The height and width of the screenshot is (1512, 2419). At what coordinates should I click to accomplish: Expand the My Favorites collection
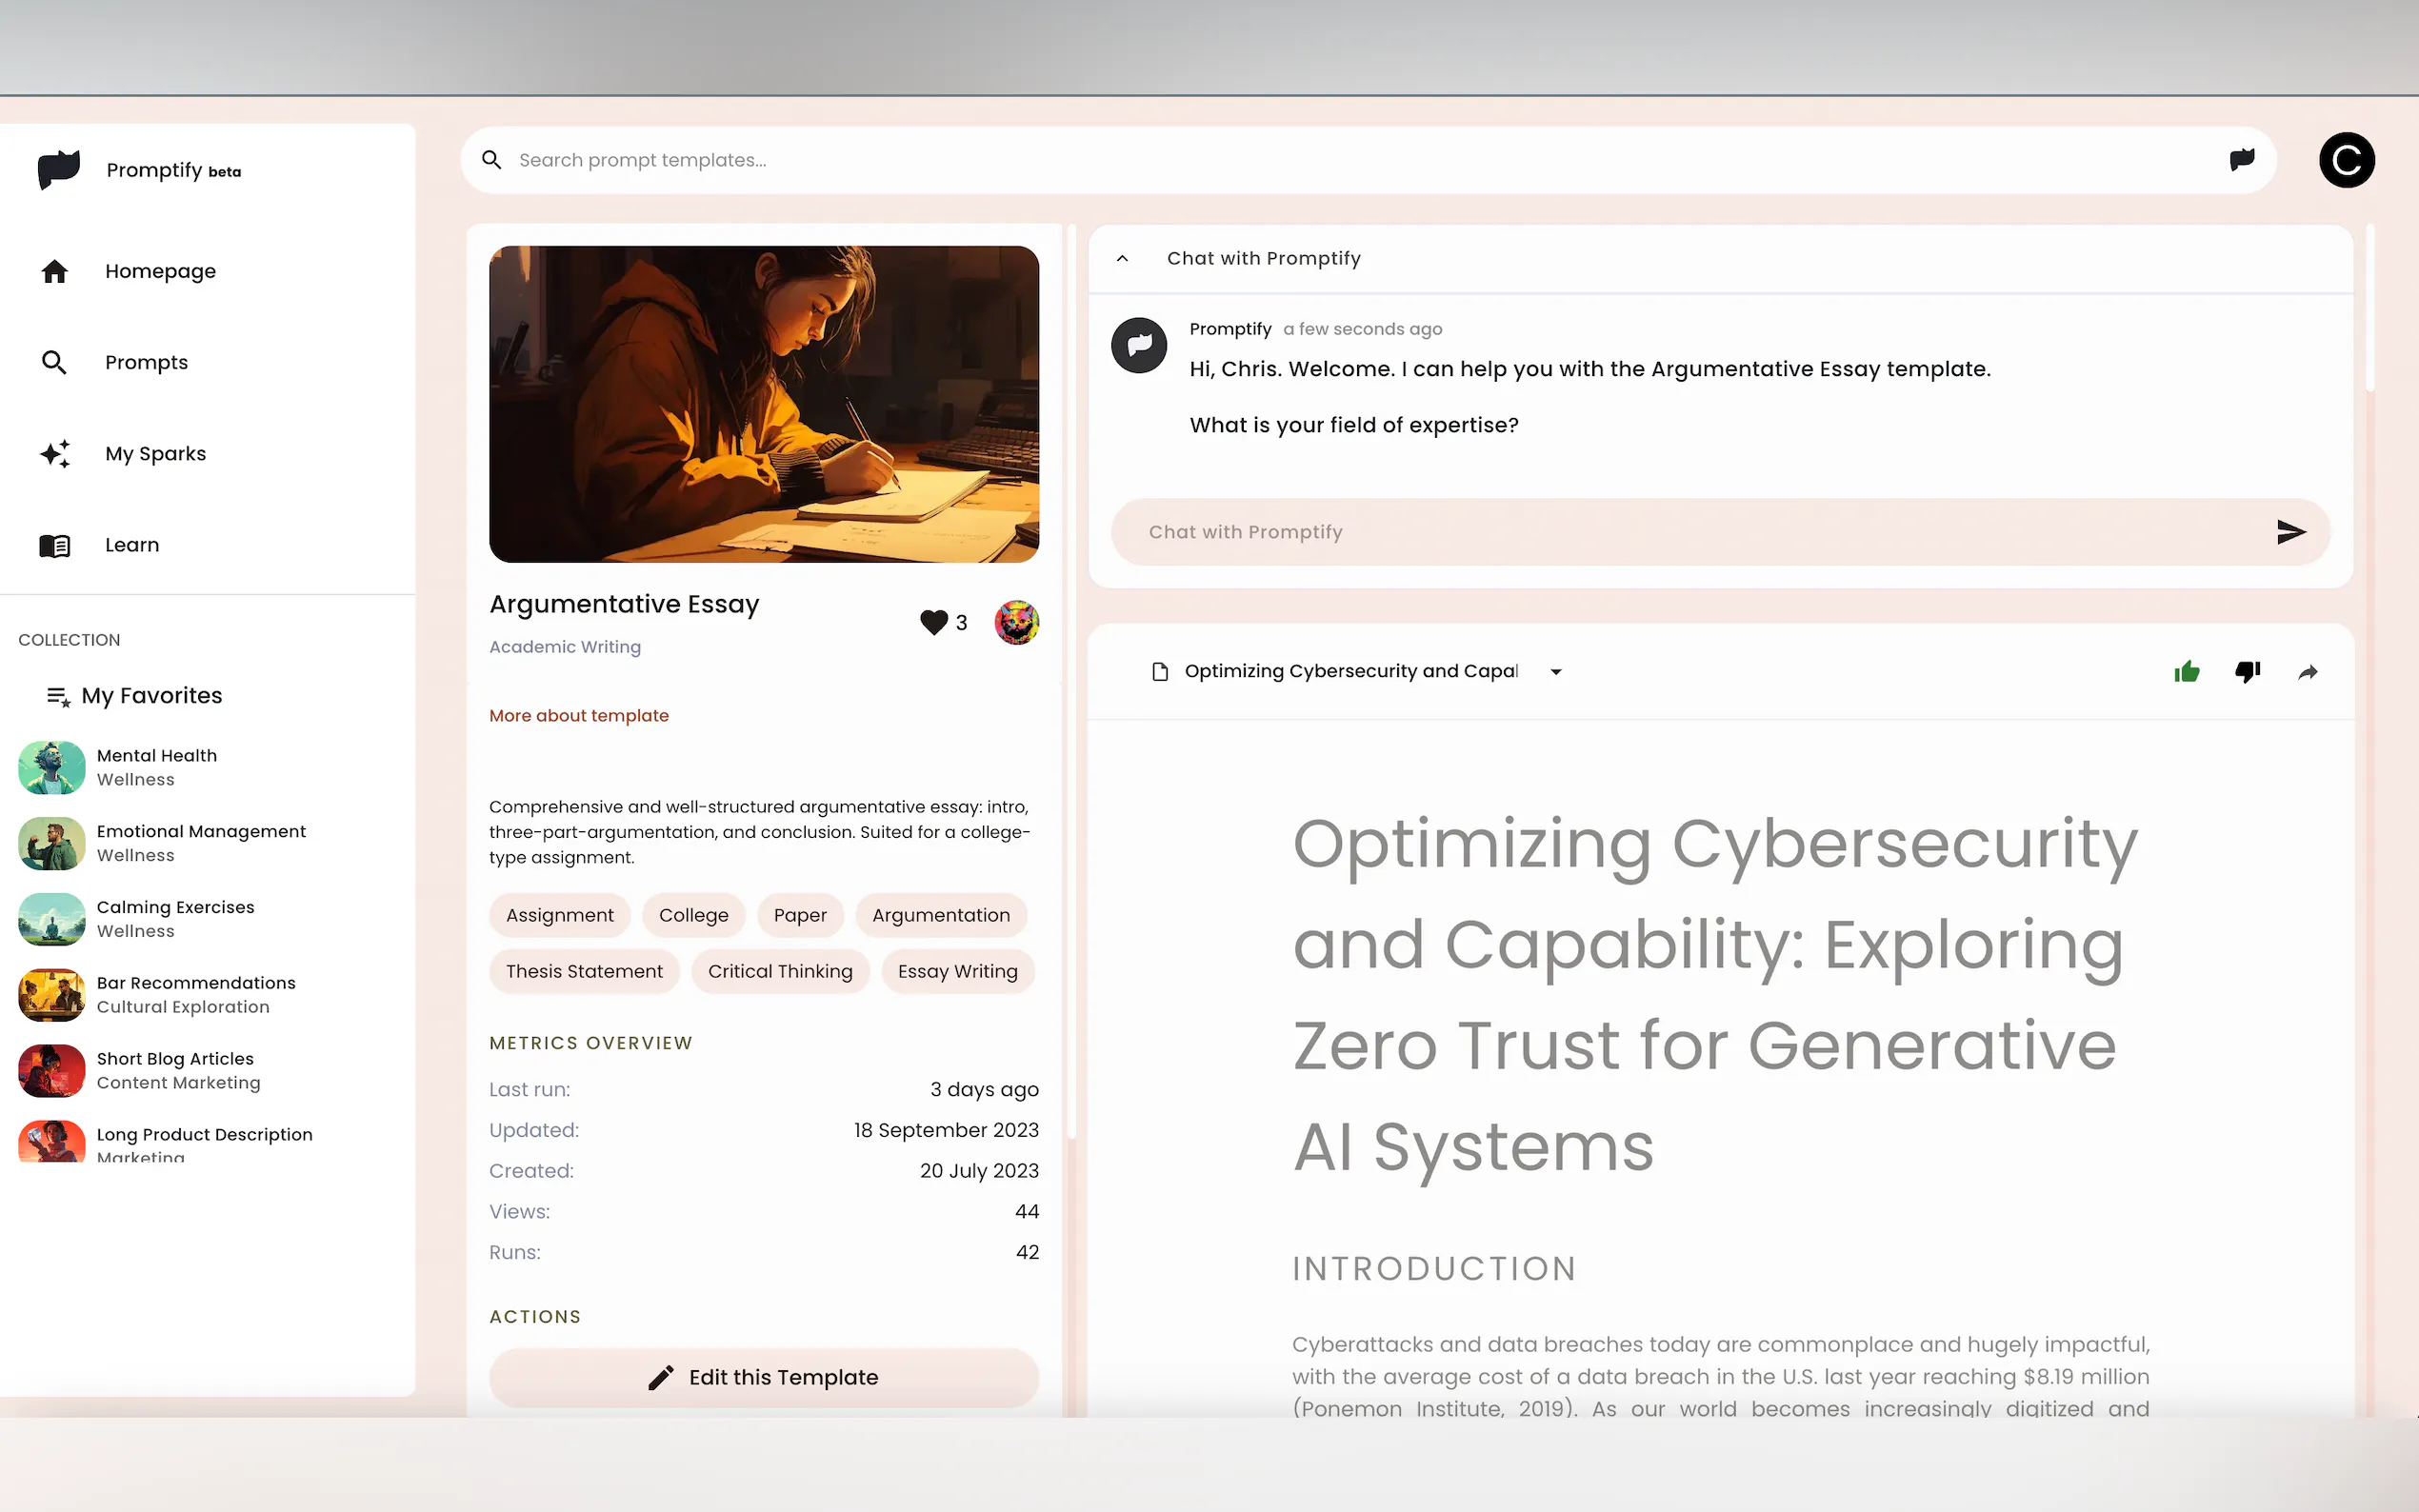coord(151,695)
